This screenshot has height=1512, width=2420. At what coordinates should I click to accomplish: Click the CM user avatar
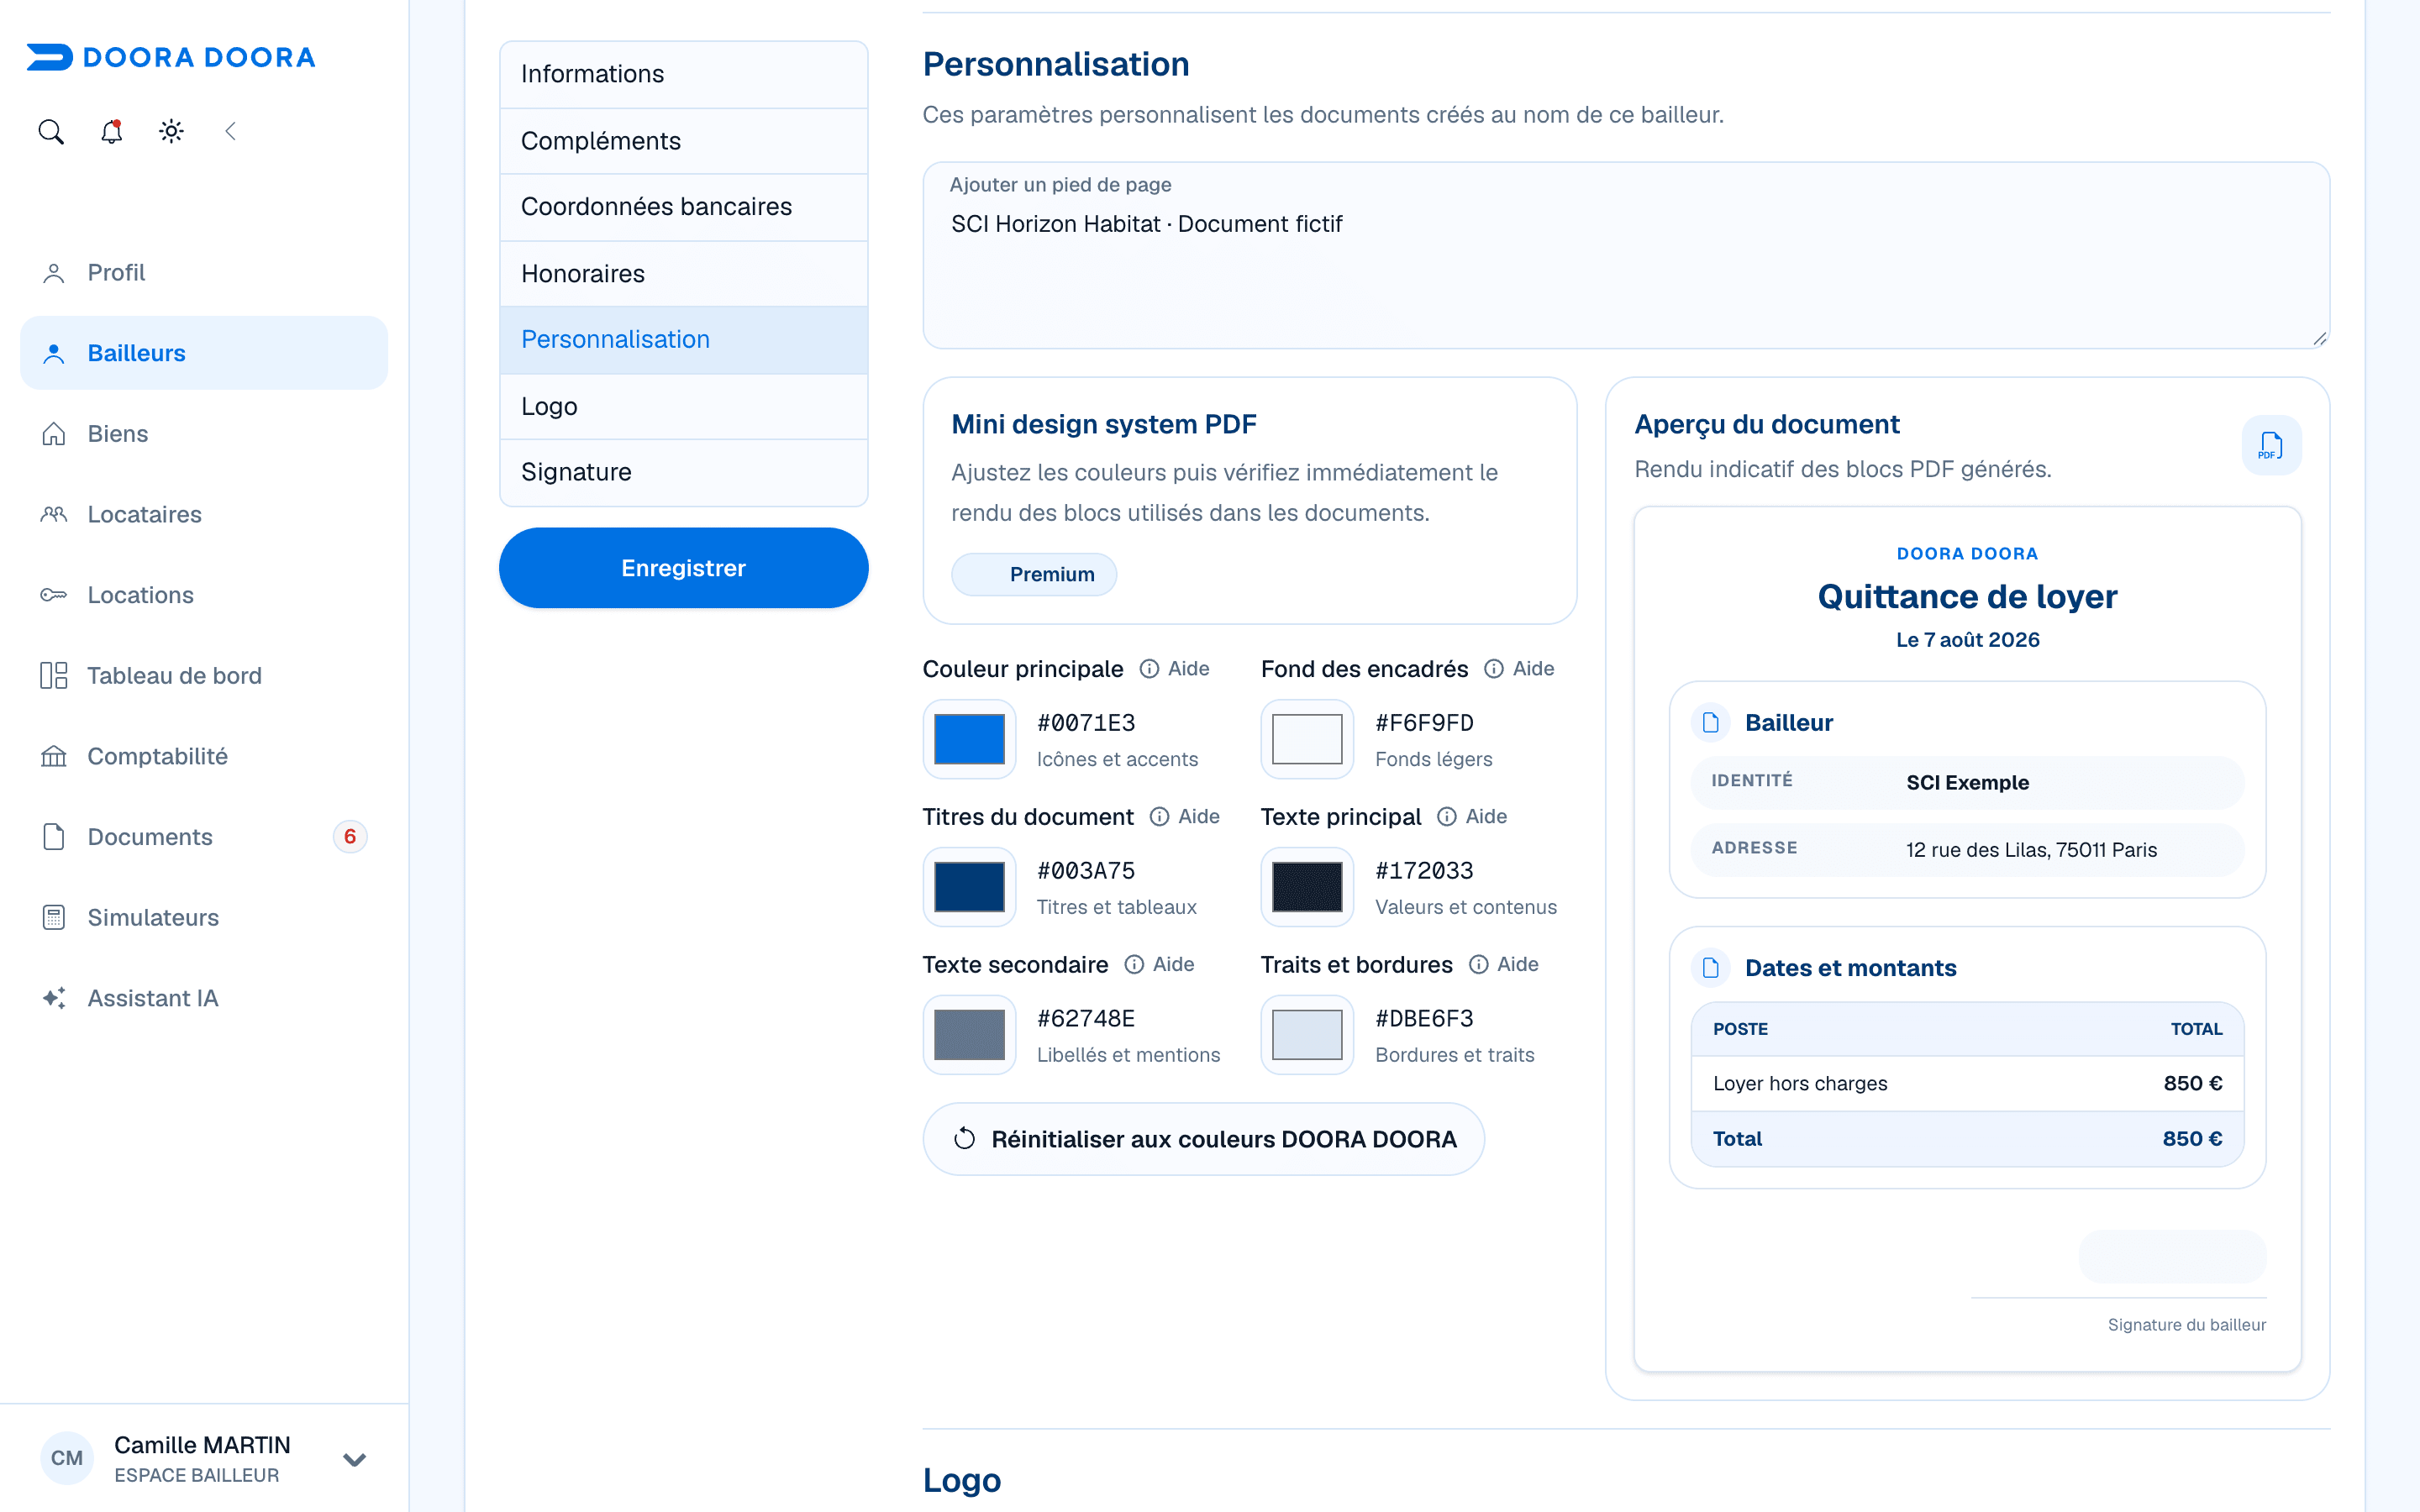[x=67, y=1458]
